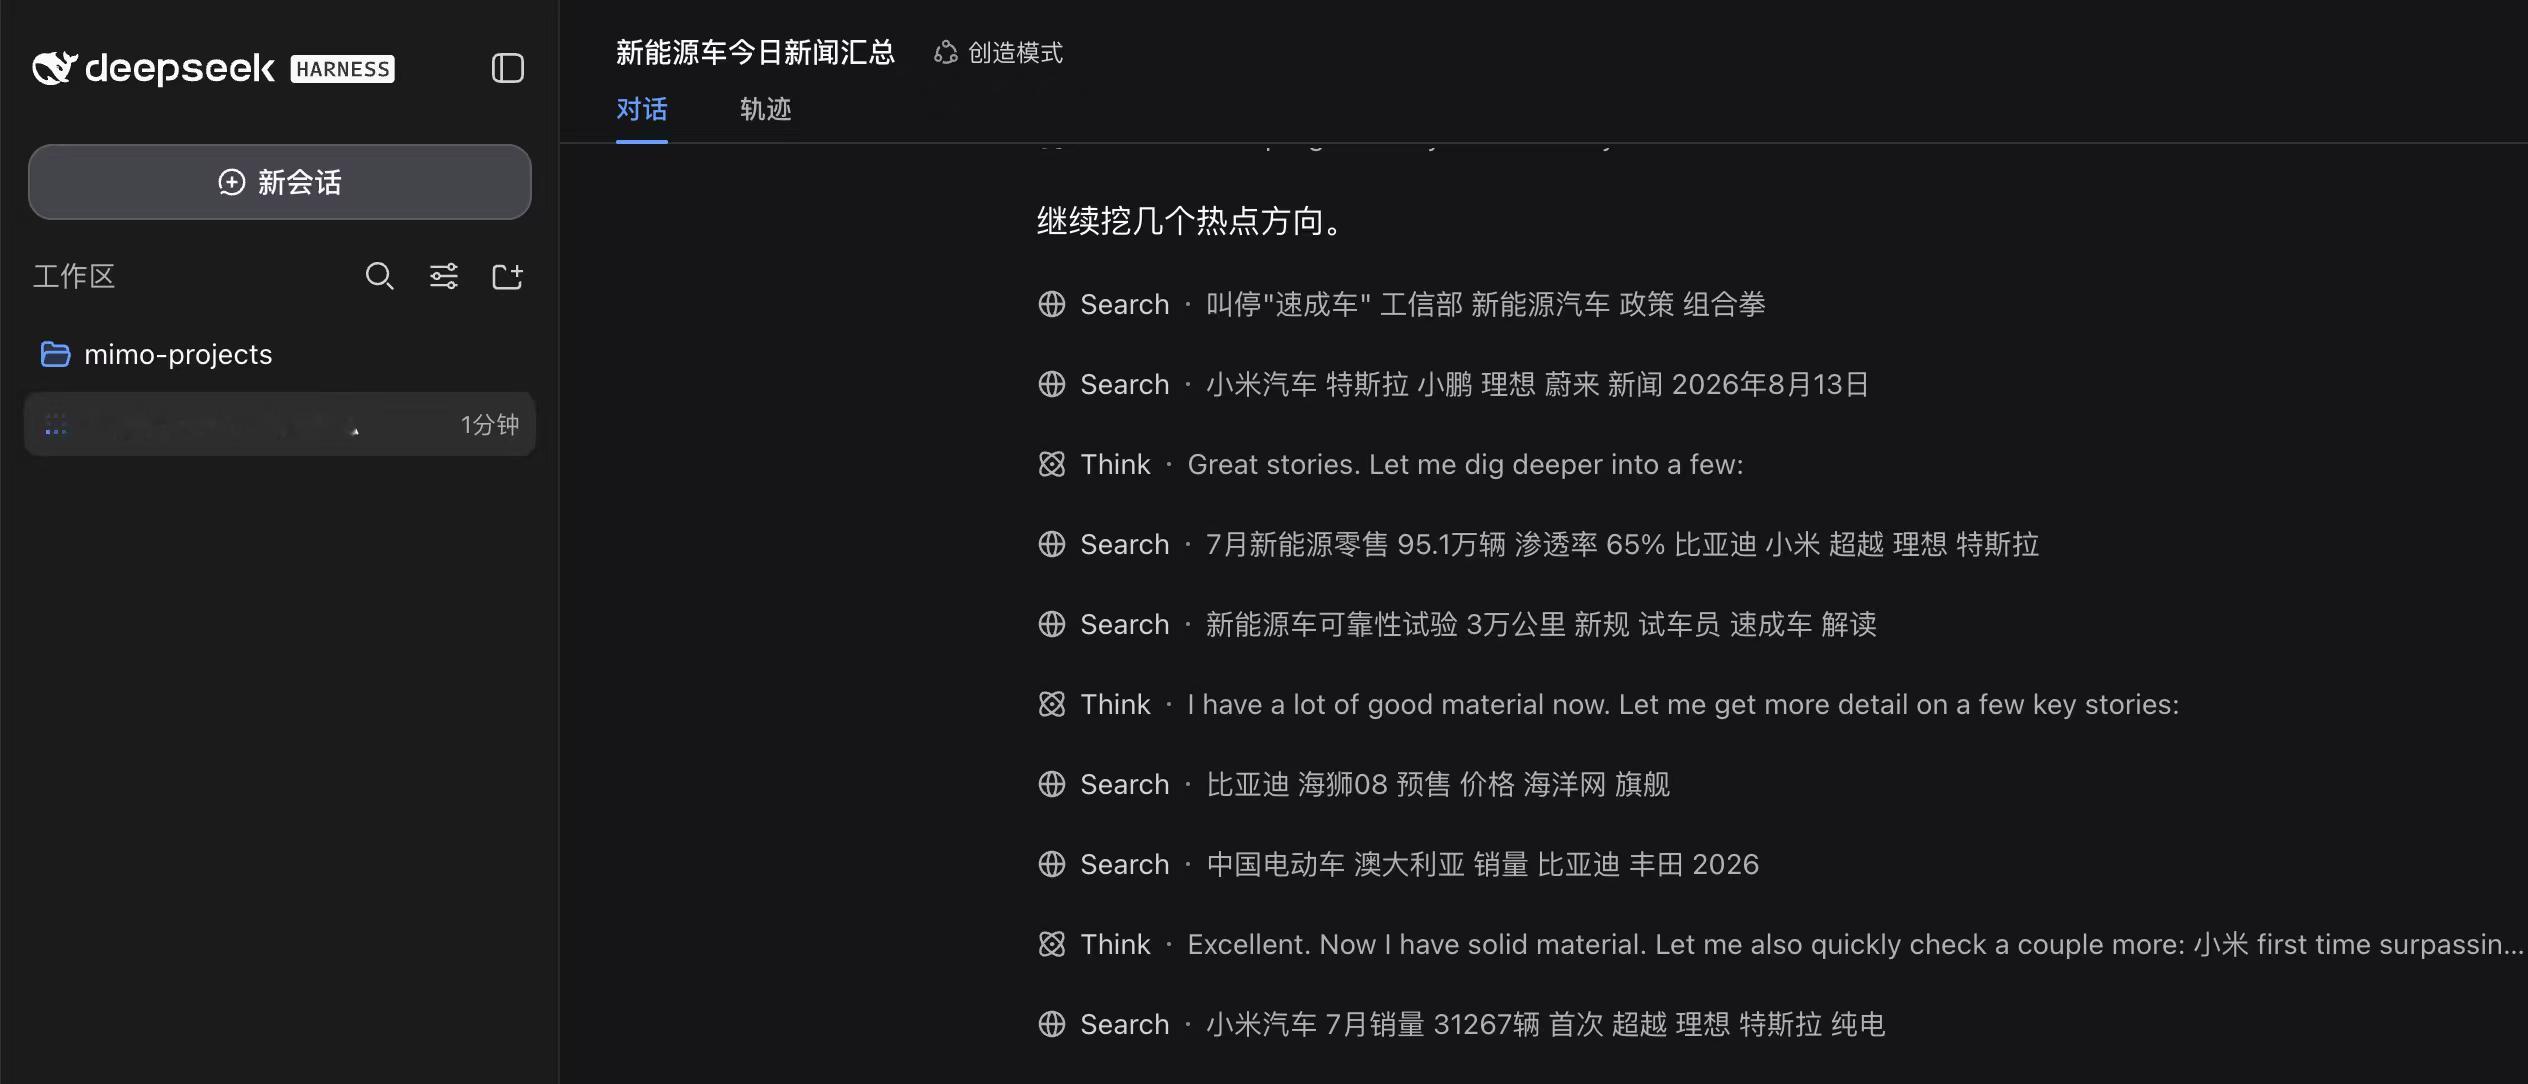Open search entry 小米汽车 7月销量 31267辆
The width and height of the screenshot is (2528, 1084).
click(1462, 1024)
